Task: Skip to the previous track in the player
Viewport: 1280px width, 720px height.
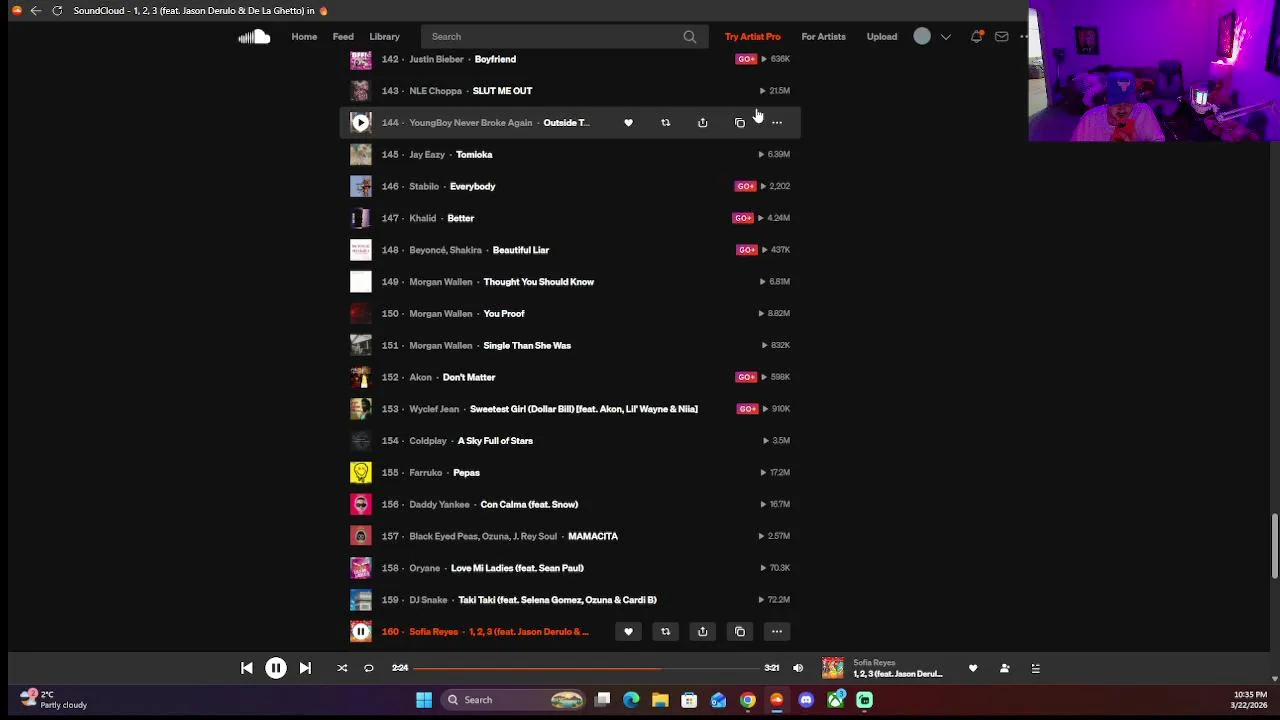Action: coord(247,668)
